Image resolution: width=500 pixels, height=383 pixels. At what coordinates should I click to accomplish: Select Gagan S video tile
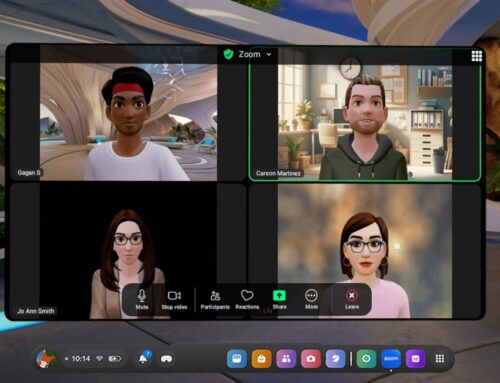click(128, 113)
